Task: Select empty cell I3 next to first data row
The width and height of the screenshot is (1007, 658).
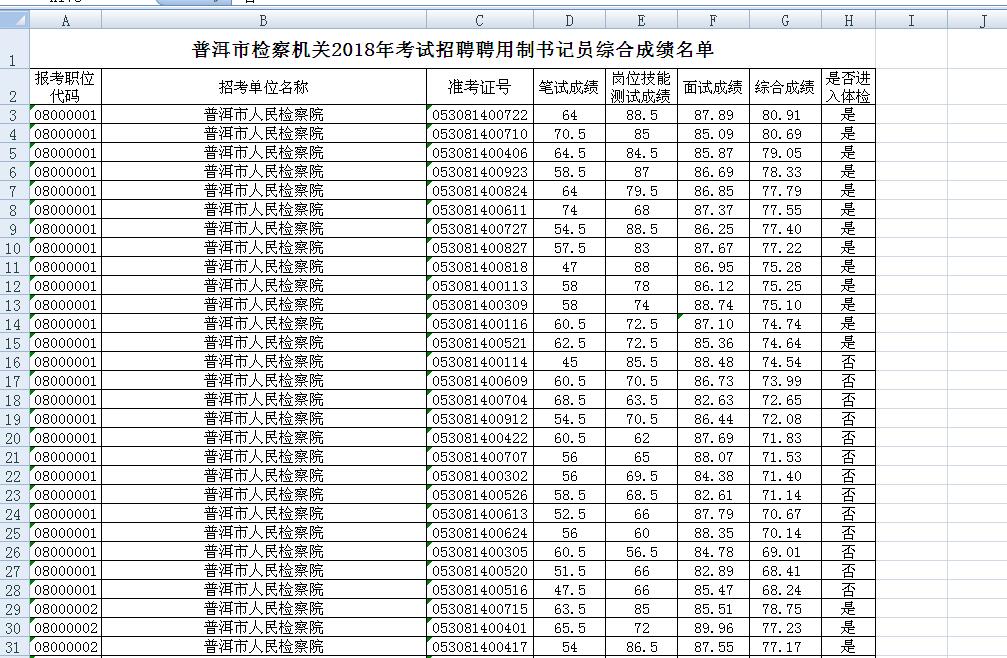Action: (x=911, y=115)
